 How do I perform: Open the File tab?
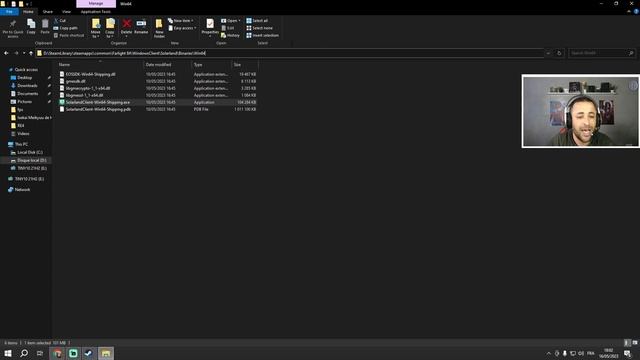9,12
